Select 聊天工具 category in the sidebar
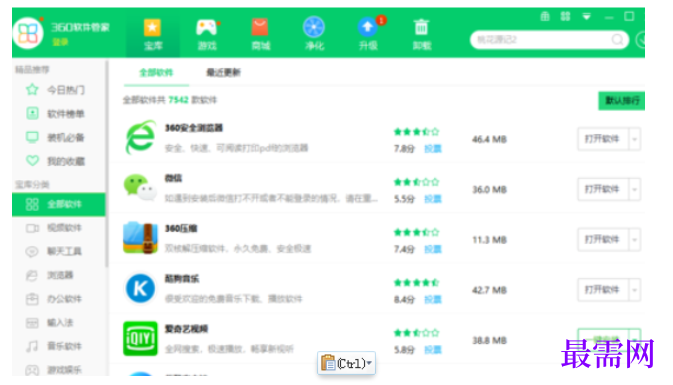This screenshot has height=385, width=673. coord(59,252)
